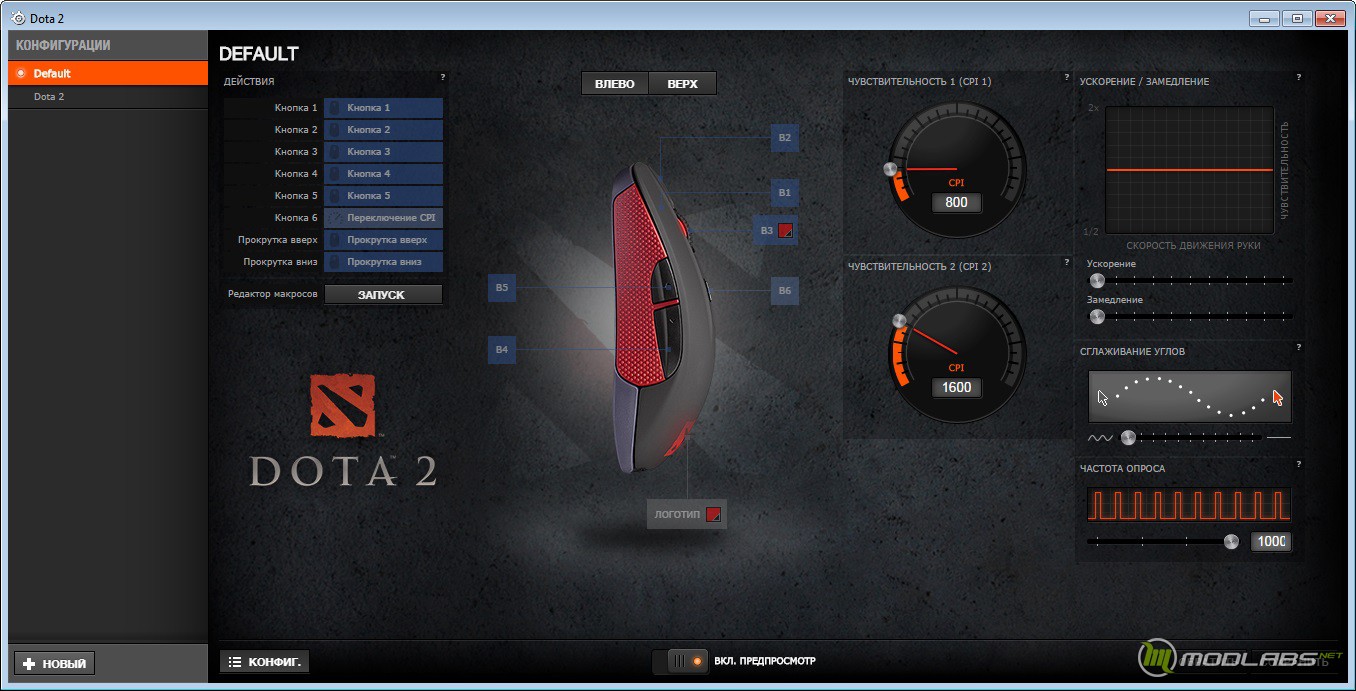
Task: Click the CPI 1 value field 800
Action: (x=956, y=202)
